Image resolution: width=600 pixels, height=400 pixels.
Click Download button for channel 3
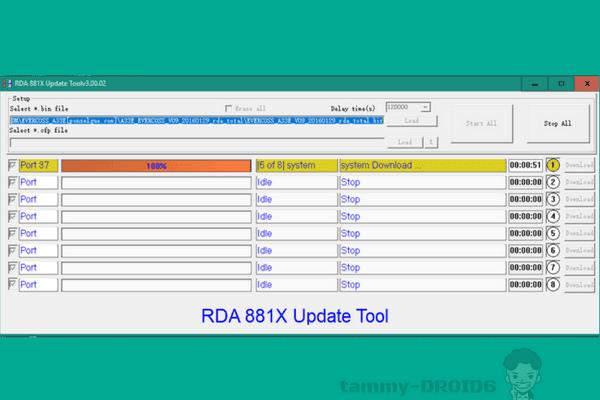[x=579, y=199]
